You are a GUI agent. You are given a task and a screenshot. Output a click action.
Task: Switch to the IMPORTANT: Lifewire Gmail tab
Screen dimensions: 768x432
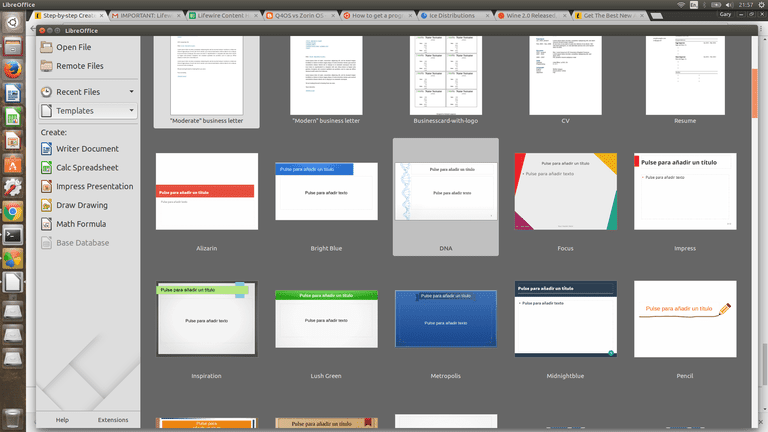(x=146, y=16)
